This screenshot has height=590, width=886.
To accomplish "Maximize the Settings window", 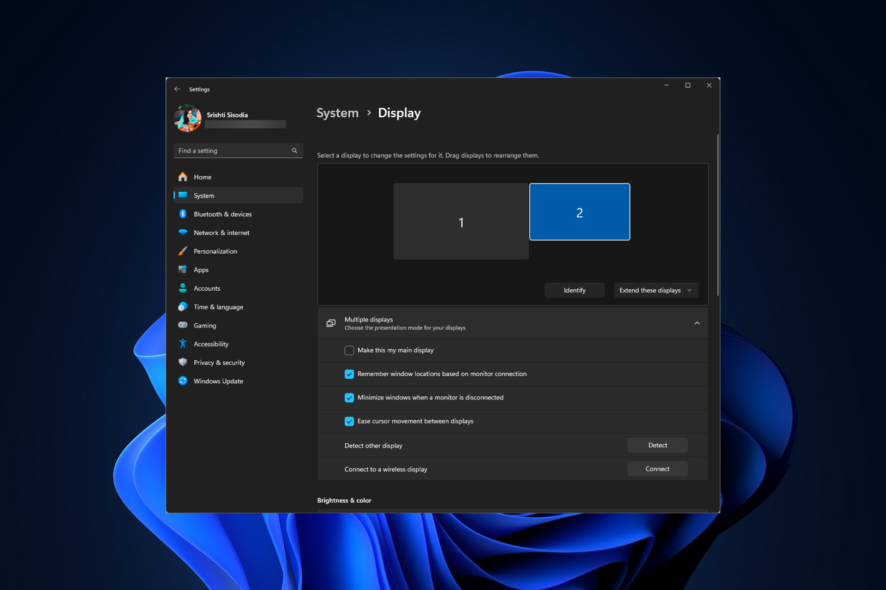I will 688,85.
